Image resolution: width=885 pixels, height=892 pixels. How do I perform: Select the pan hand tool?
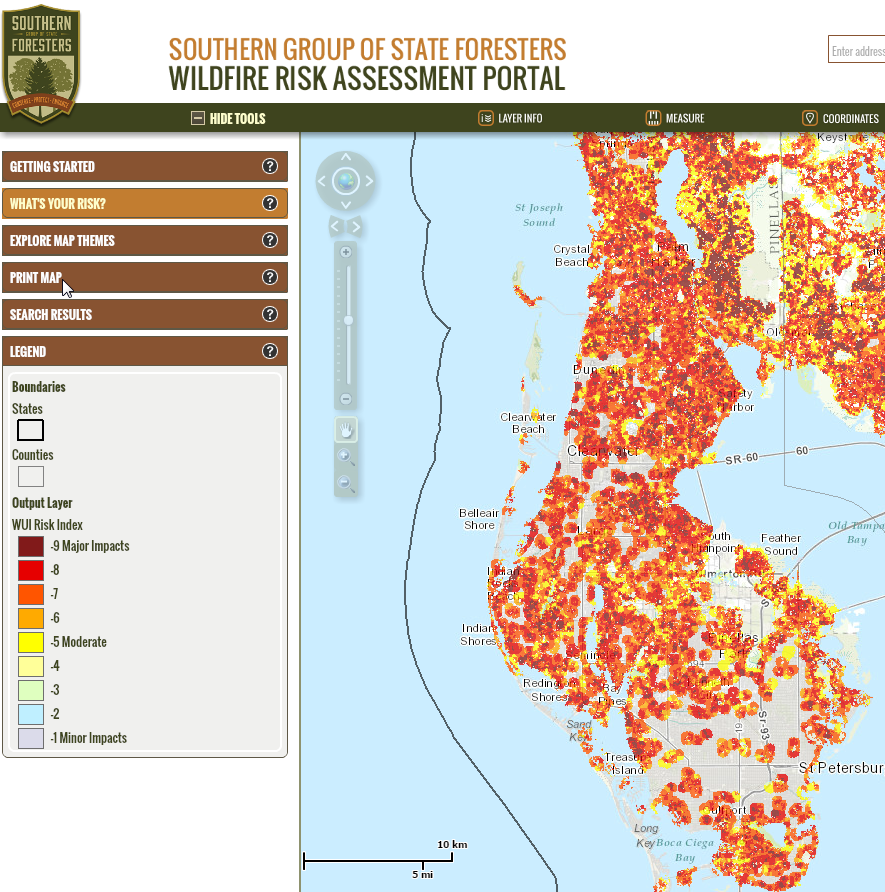(346, 430)
